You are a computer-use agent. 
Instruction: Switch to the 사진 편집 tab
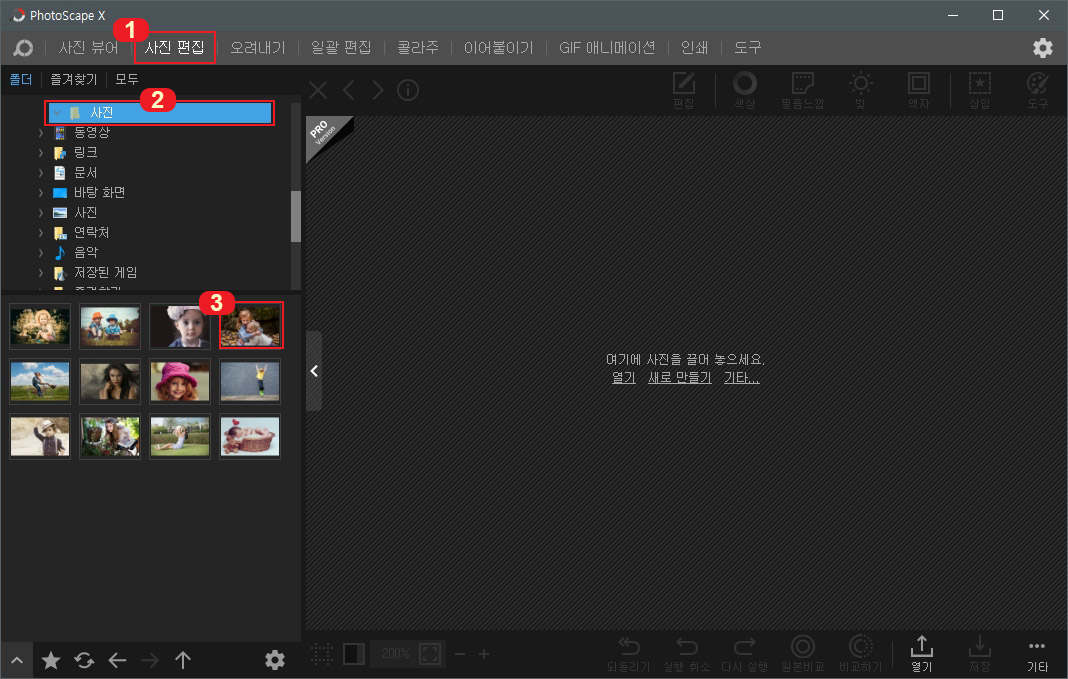tap(174, 48)
